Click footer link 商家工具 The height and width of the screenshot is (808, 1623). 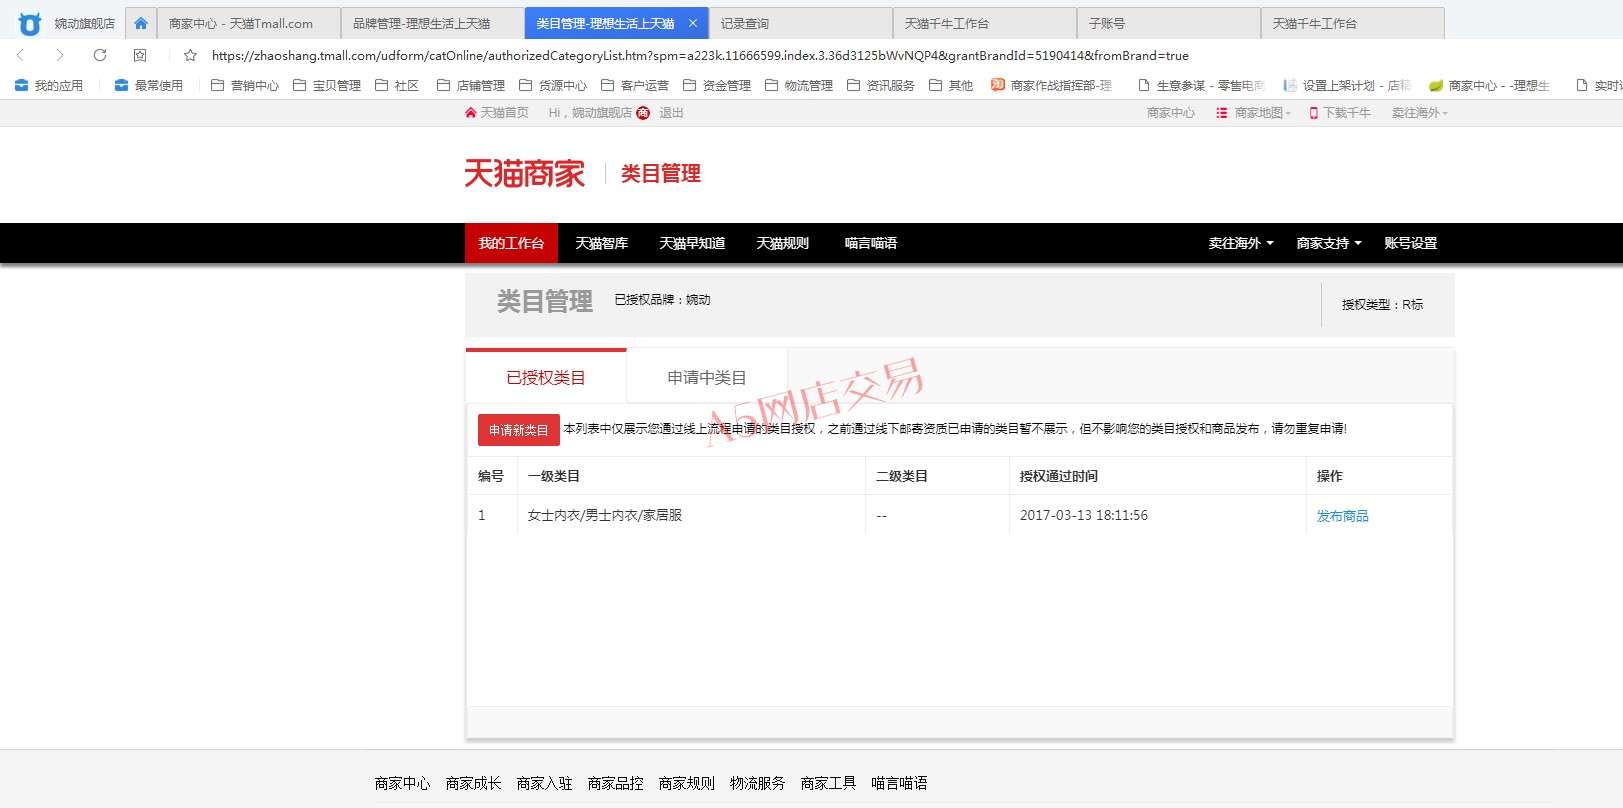828,783
